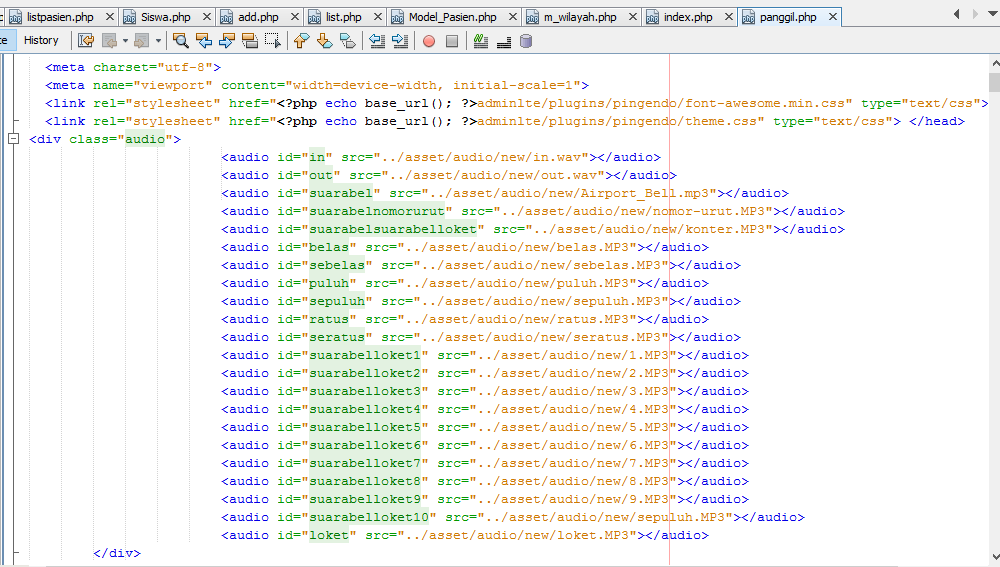
Task: Click the 'out.wav' source text
Action: (x=569, y=175)
